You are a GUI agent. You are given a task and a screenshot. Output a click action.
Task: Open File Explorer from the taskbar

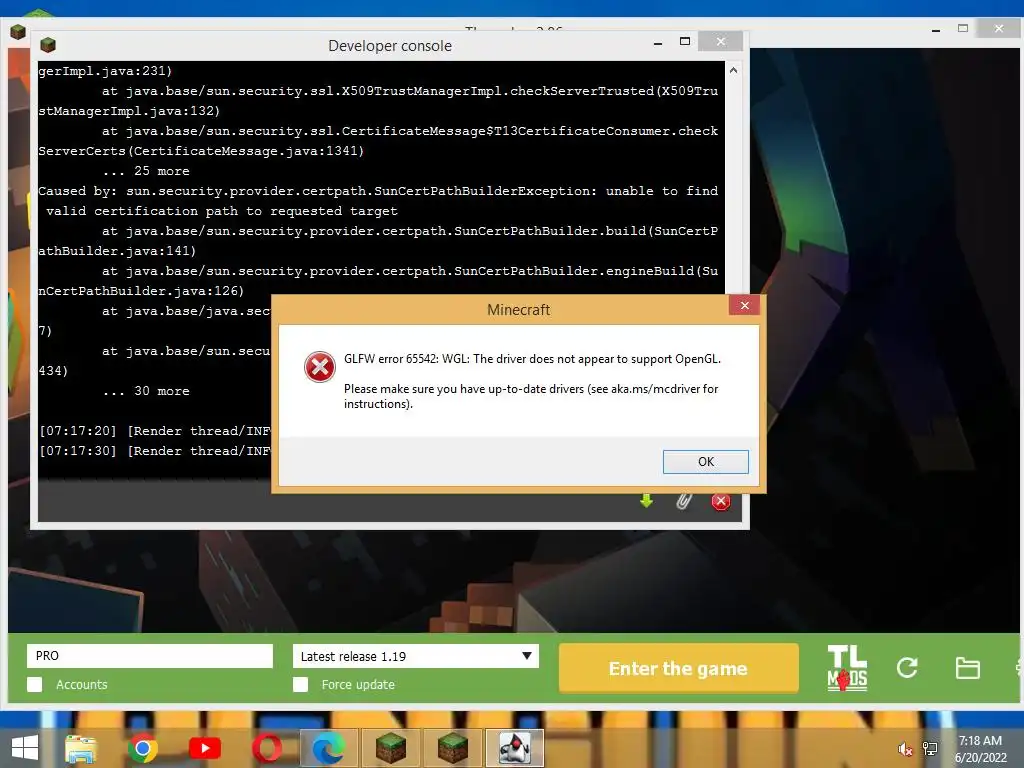click(80, 748)
